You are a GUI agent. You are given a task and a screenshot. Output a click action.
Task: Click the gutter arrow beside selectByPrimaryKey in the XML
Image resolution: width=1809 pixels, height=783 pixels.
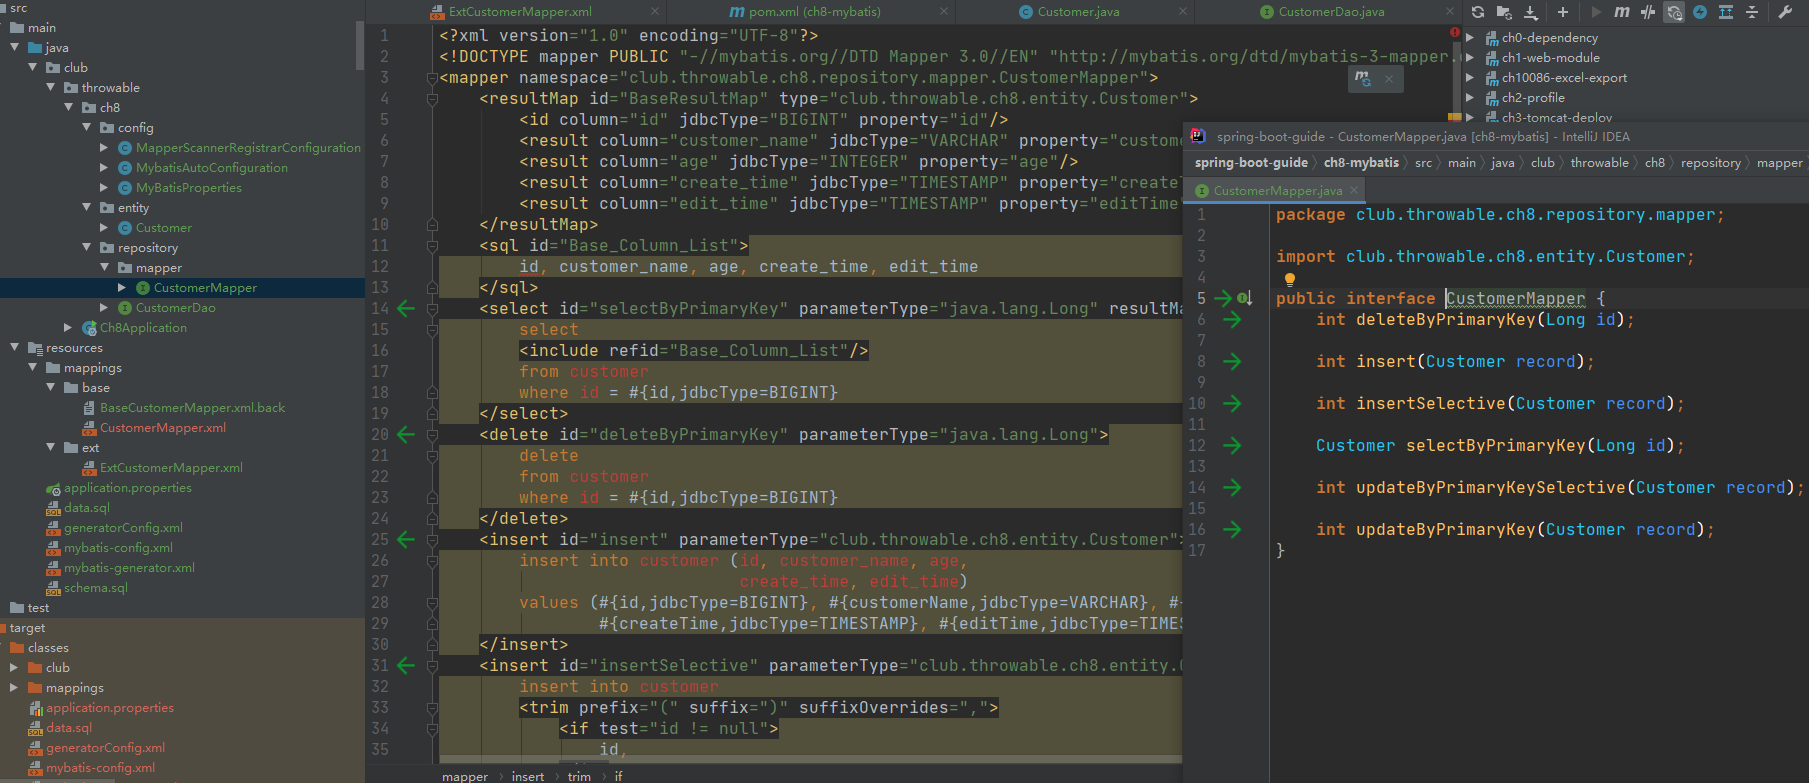[406, 308]
